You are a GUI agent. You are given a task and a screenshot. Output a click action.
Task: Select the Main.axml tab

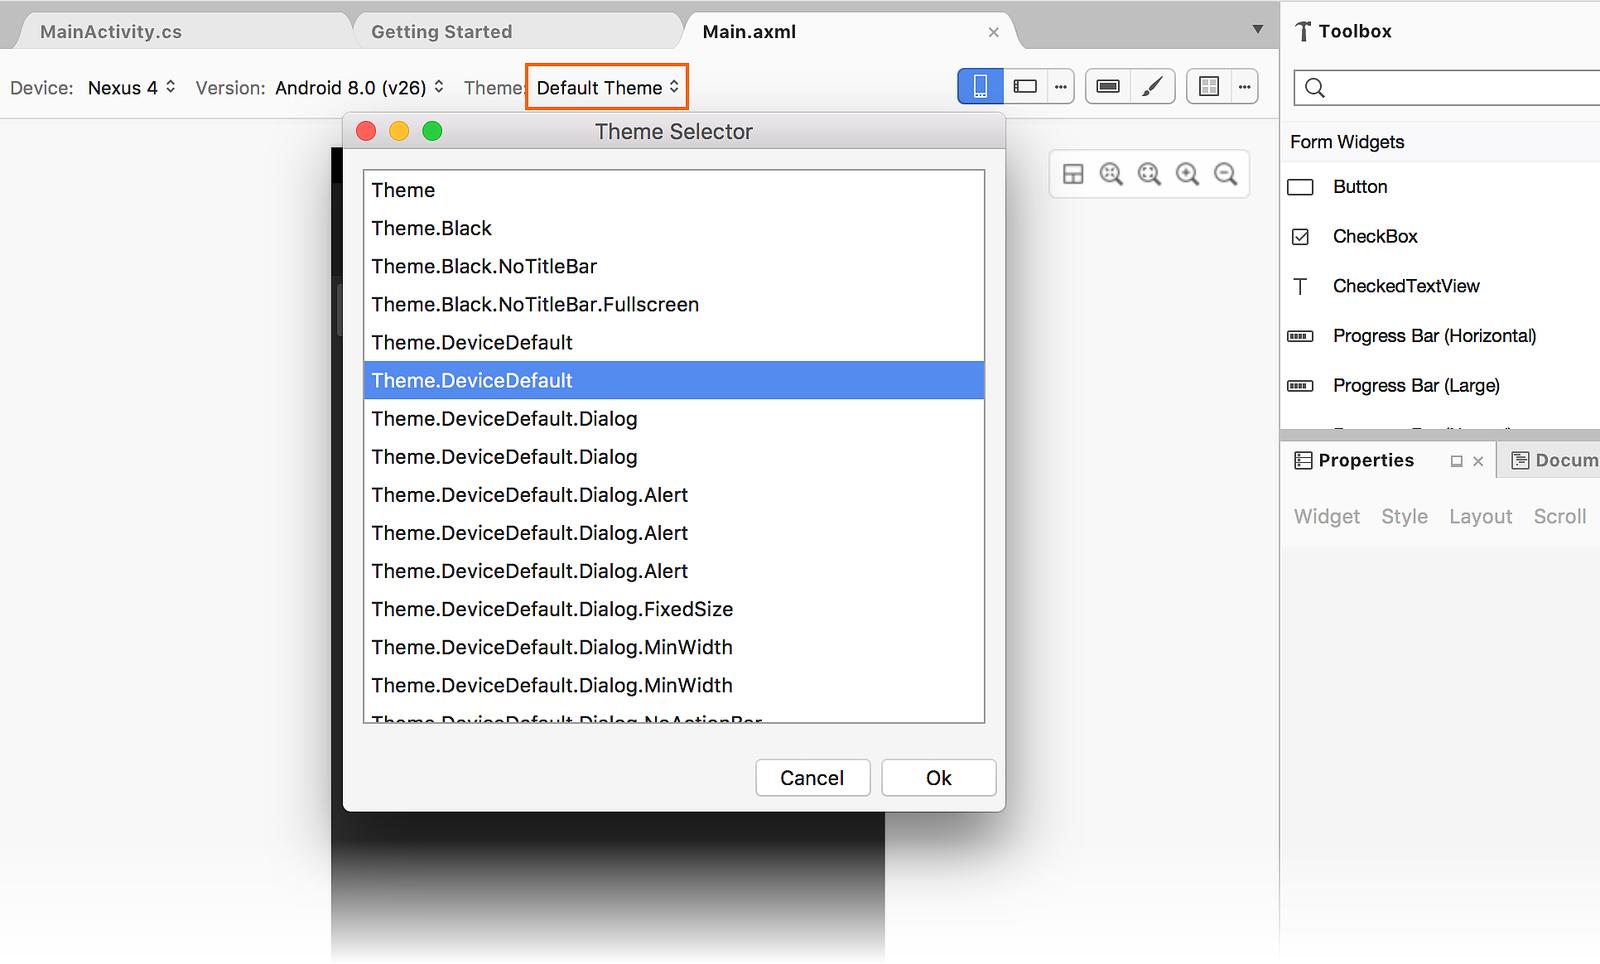click(749, 32)
